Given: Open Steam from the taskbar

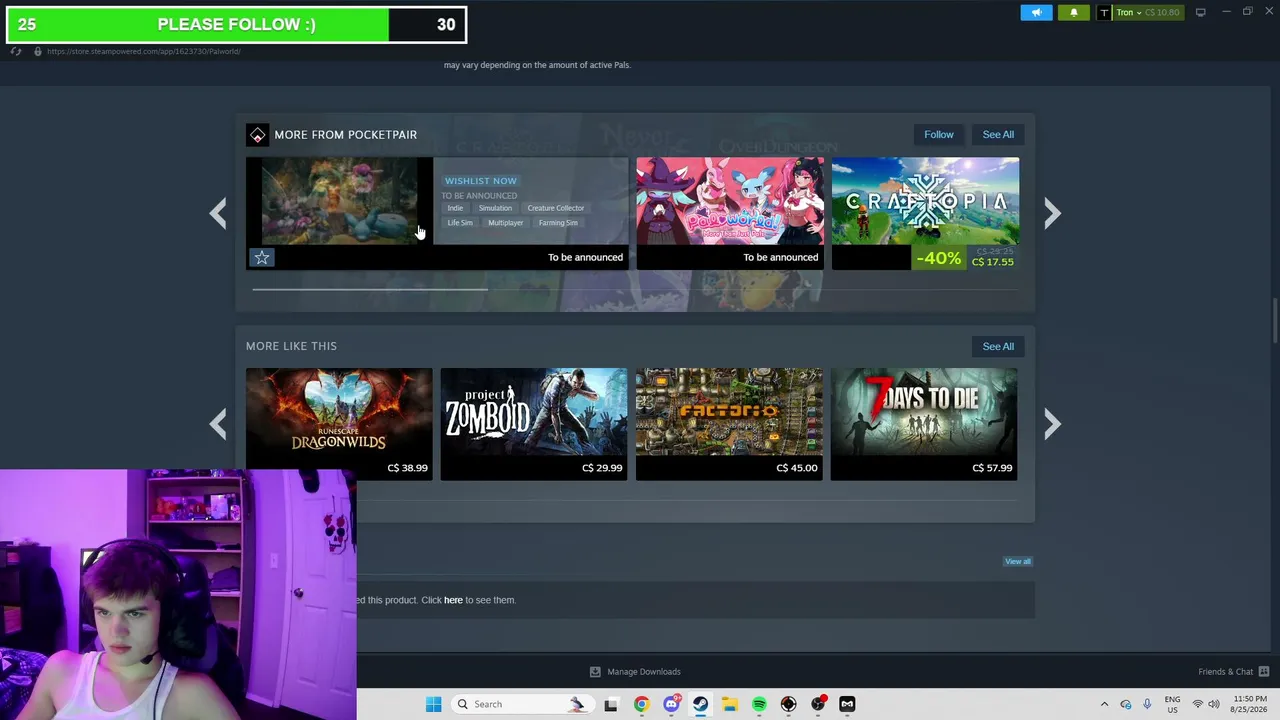Looking at the screenshot, I should tap(700, 704).
